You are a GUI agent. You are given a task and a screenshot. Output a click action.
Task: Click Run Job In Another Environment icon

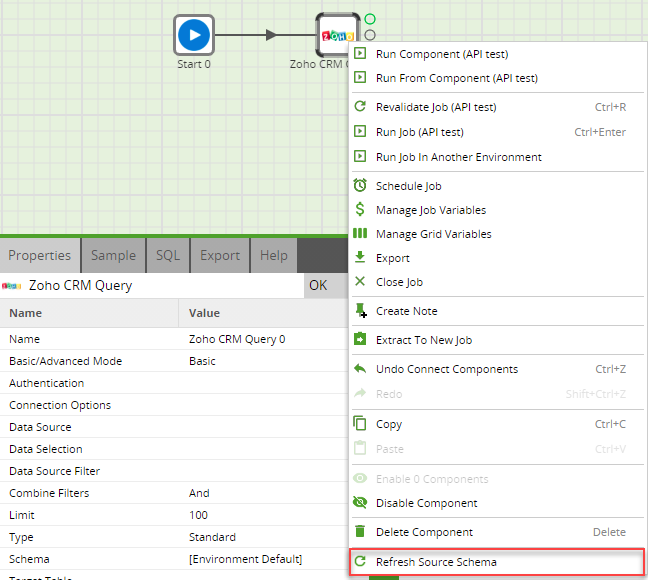pos(360,156)
